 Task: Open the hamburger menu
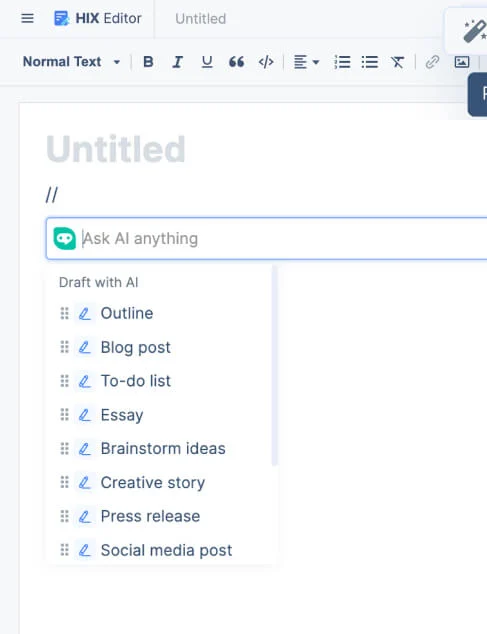click(x=27, y=18)
